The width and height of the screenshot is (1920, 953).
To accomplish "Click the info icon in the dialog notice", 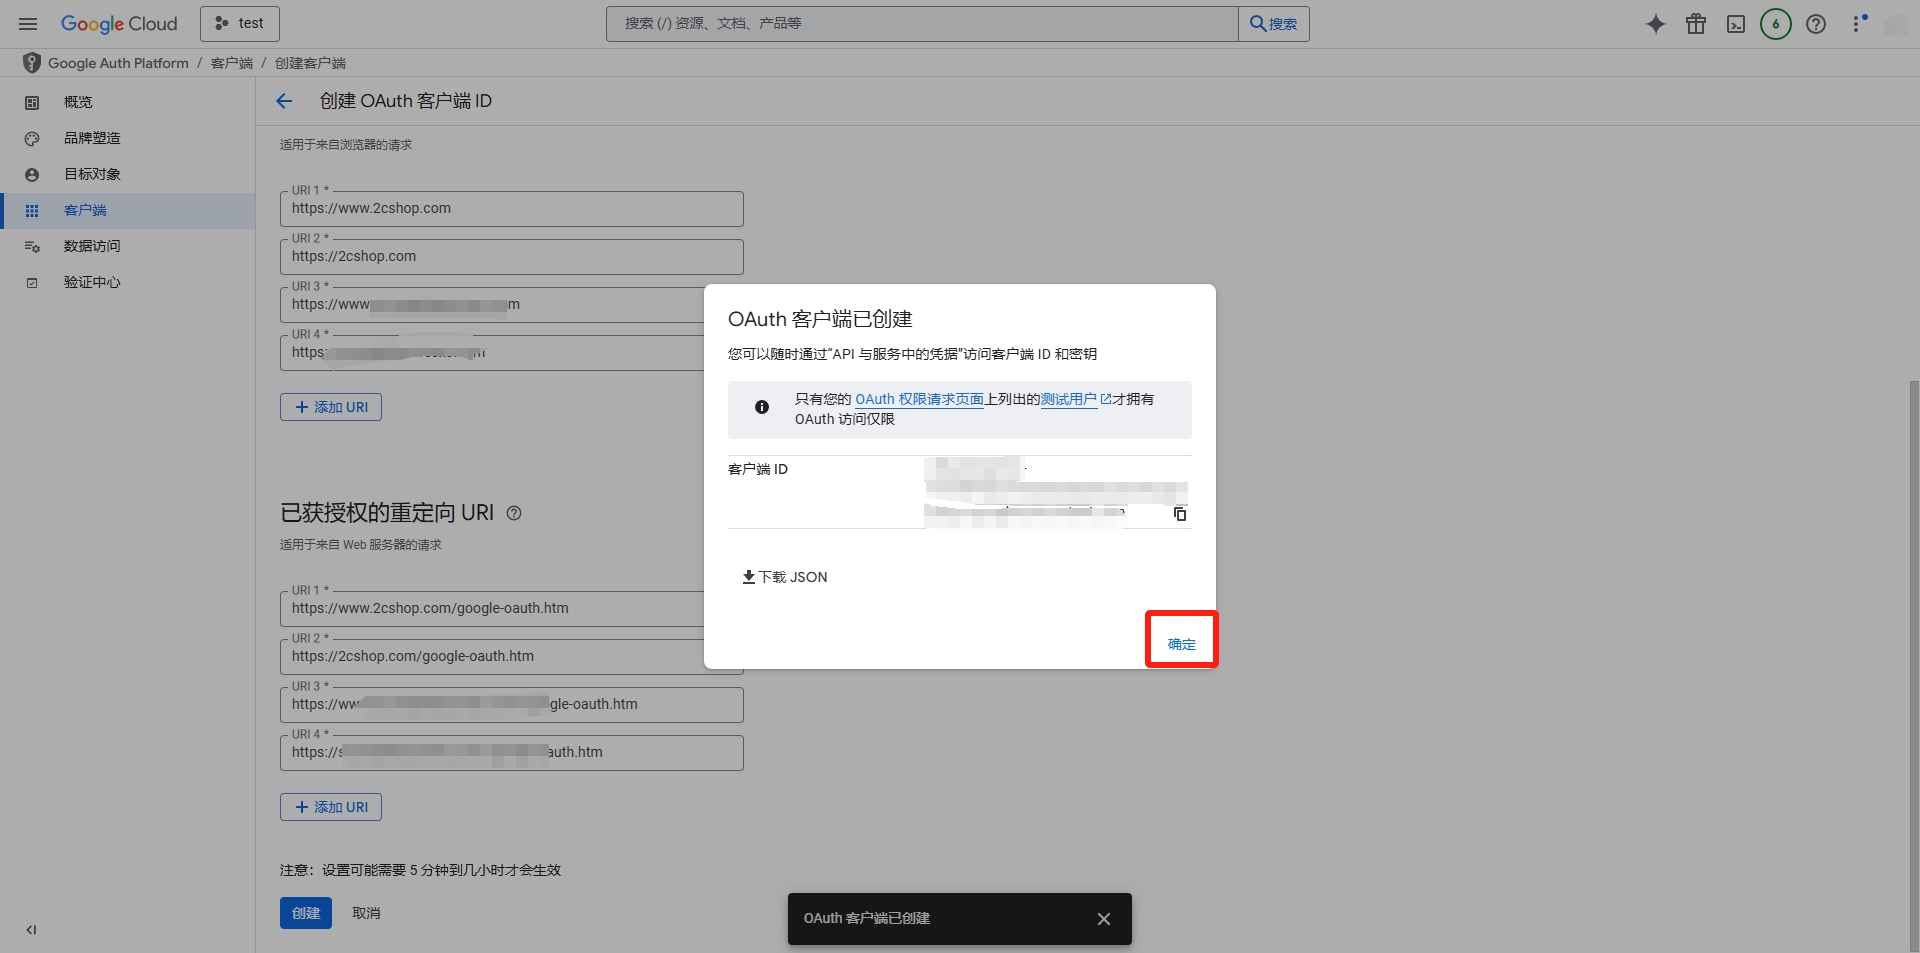I will (762, 407).
